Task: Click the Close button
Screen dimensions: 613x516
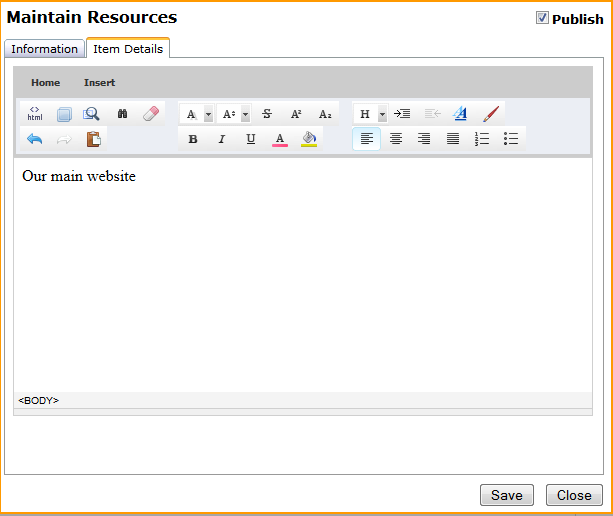Action: click(574, 495)
